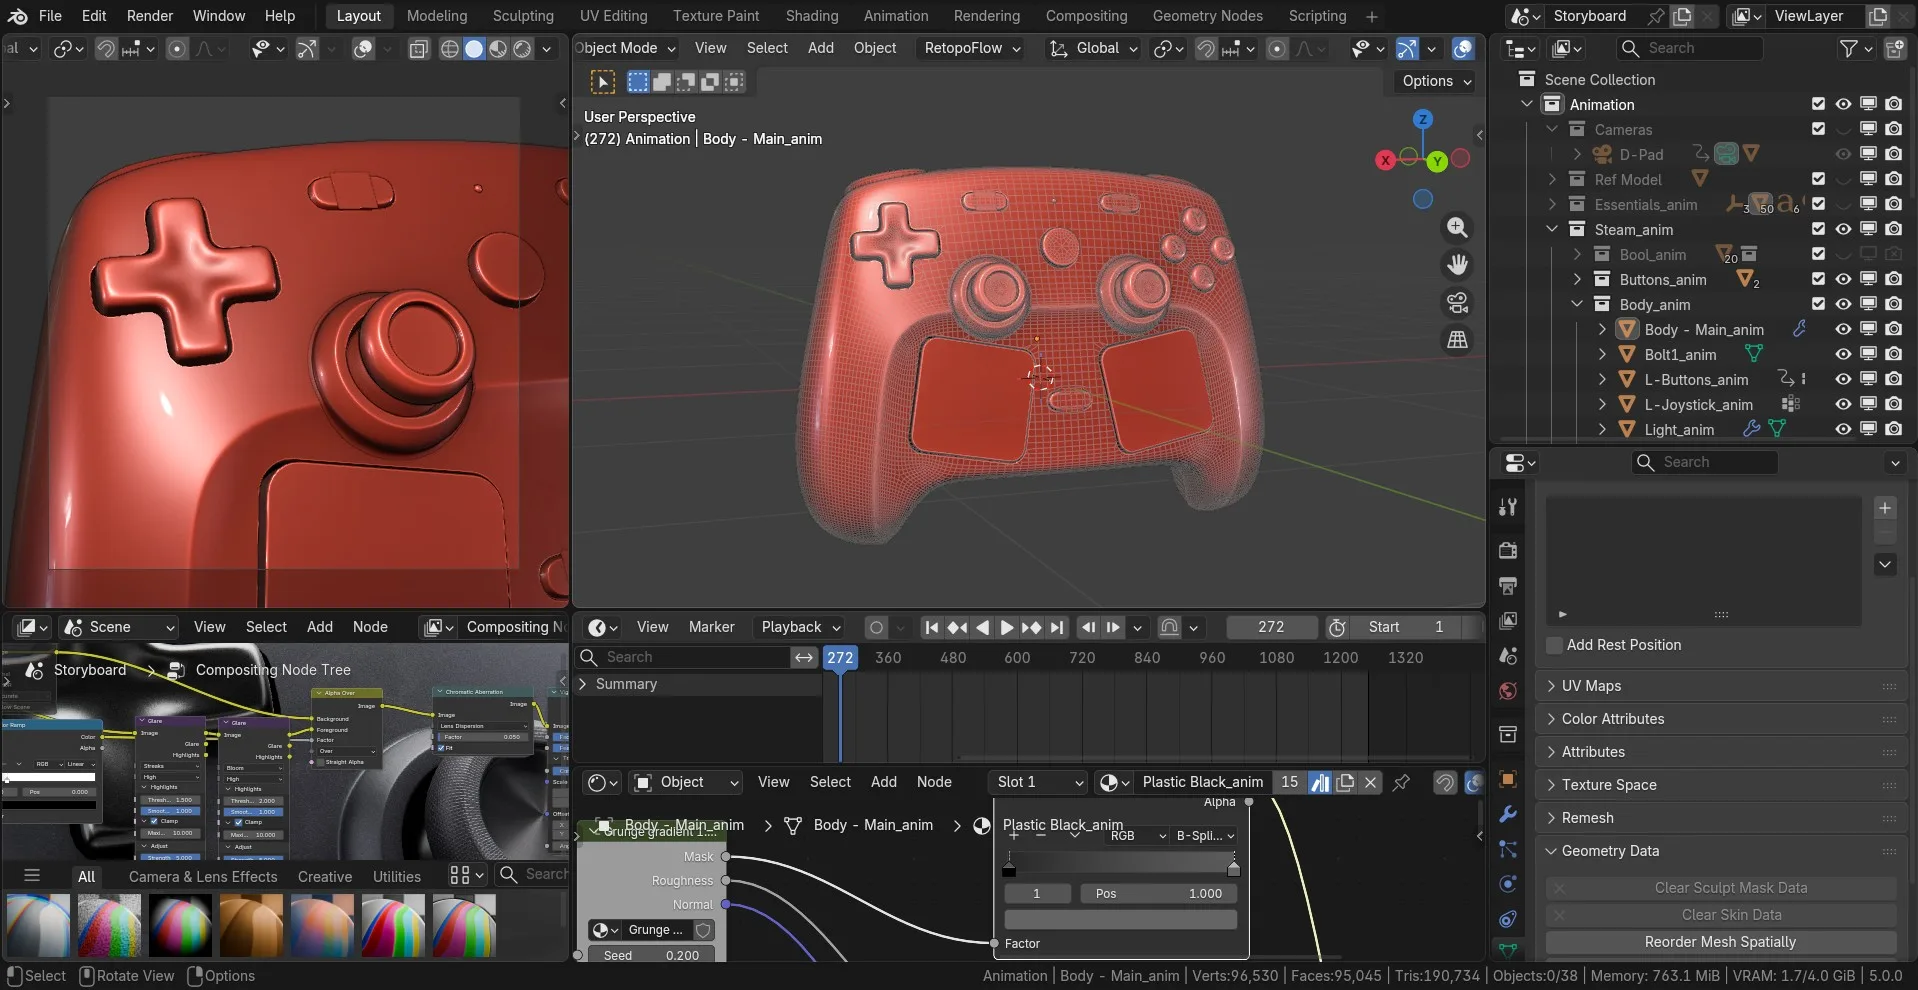1918x990 pixels.
Task: Expand the Color Attributes panel
Action: click(x=1721, y=719)
